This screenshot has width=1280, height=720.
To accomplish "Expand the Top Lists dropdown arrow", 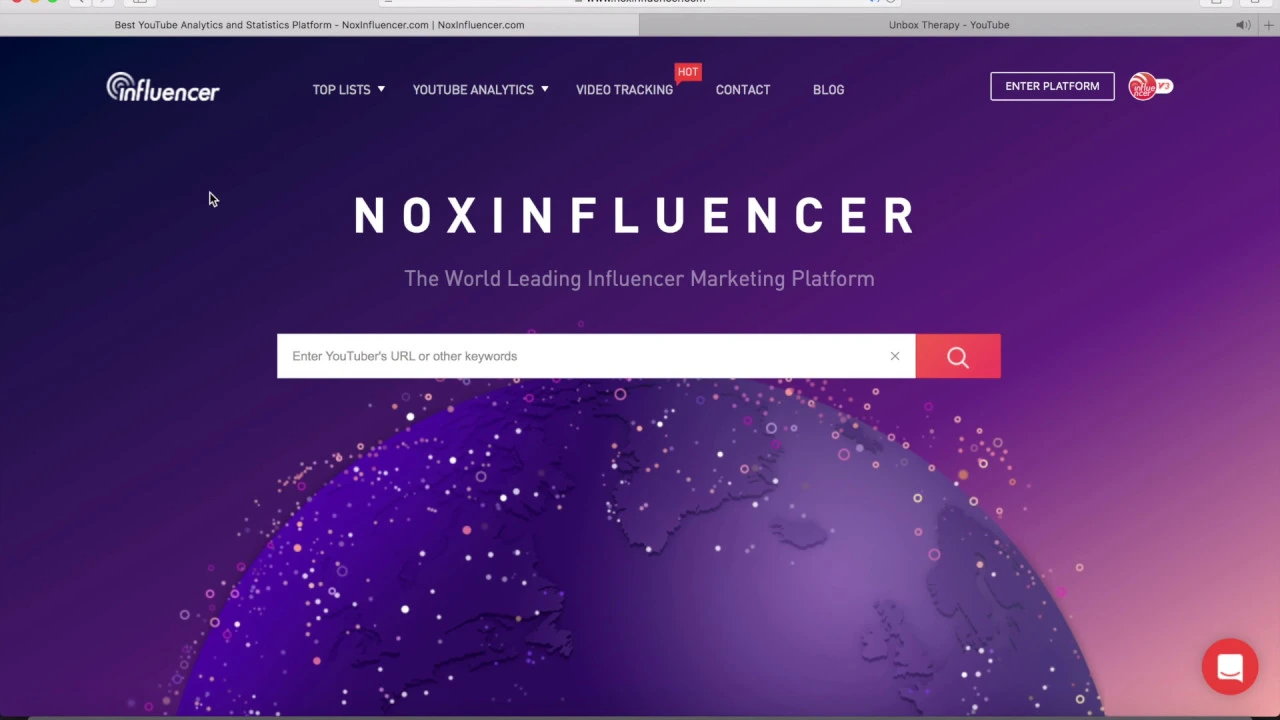I will point(381,89).
